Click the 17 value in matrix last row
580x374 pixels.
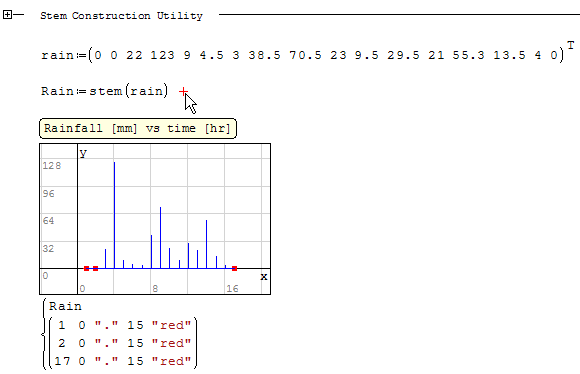(x=62, y=361)
